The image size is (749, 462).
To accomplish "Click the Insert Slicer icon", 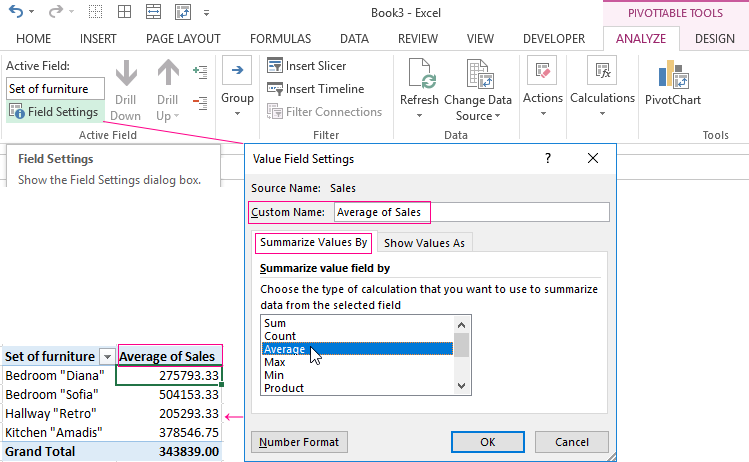I will click(276, 65).
